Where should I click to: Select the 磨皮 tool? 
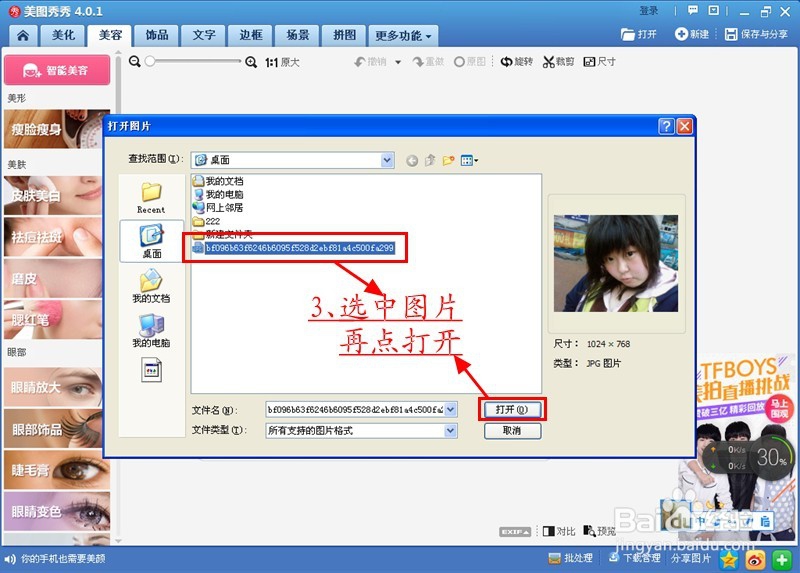[x=54, y=278]
